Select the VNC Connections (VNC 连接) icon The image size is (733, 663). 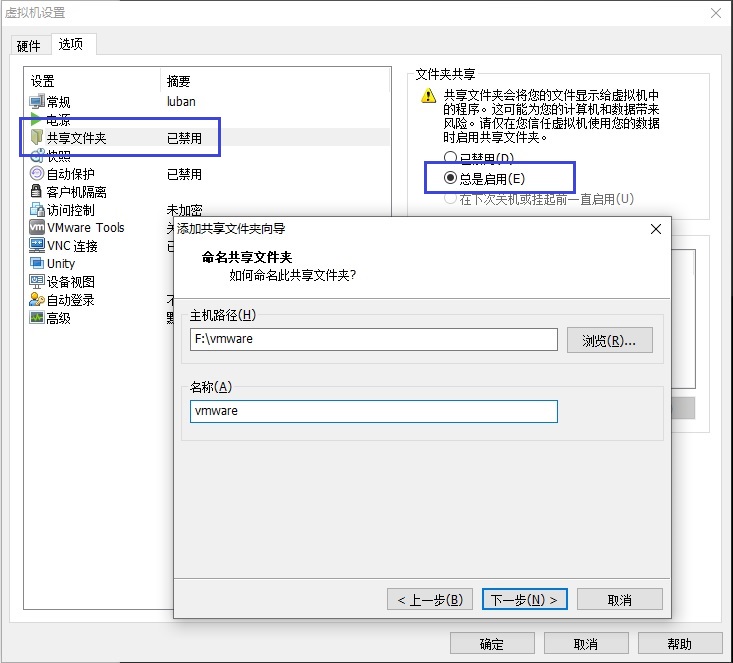click(x=37, y=246)
